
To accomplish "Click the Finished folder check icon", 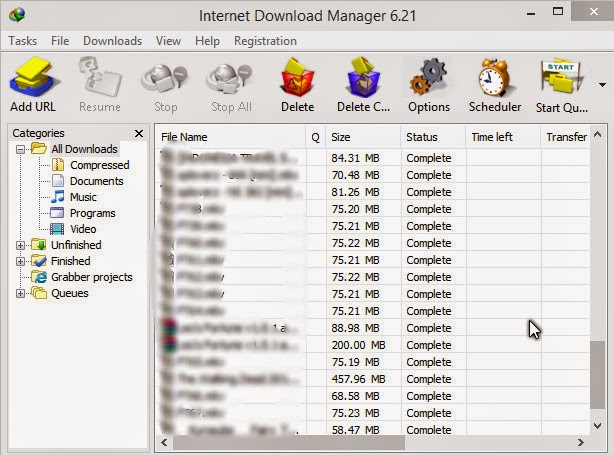I will pos(38,261).
